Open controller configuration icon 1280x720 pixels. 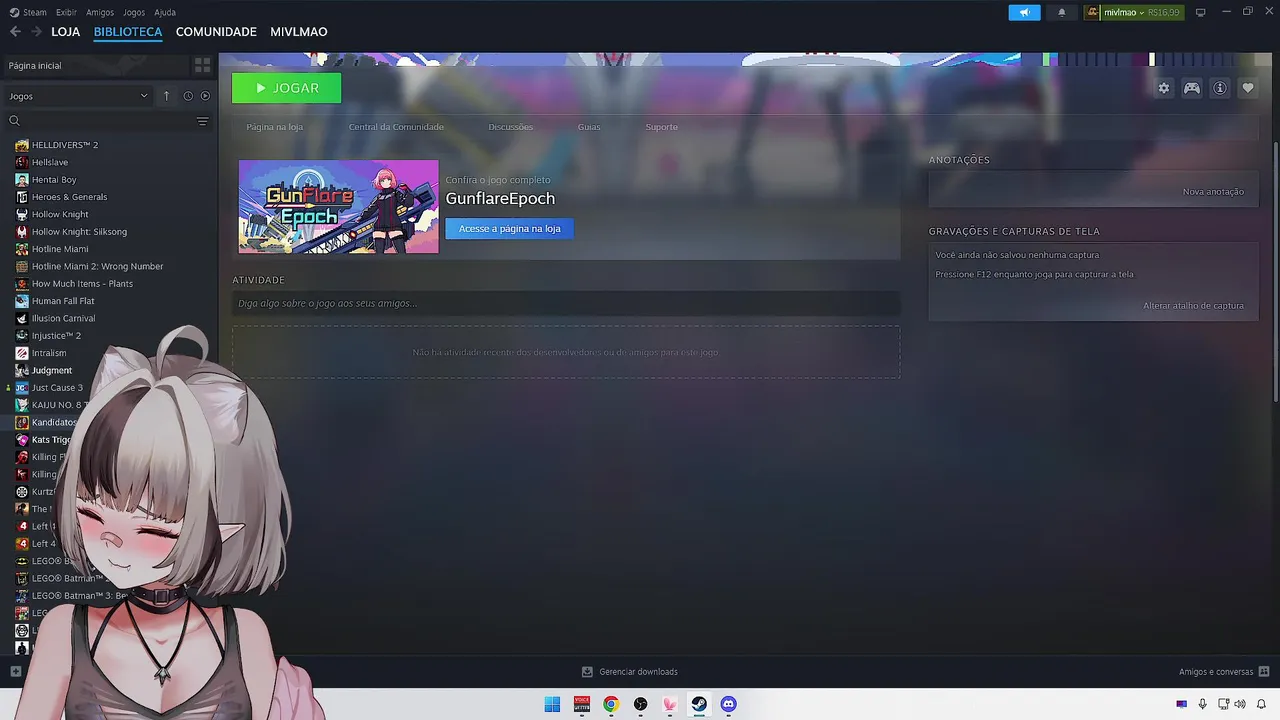coord(1192,88)
